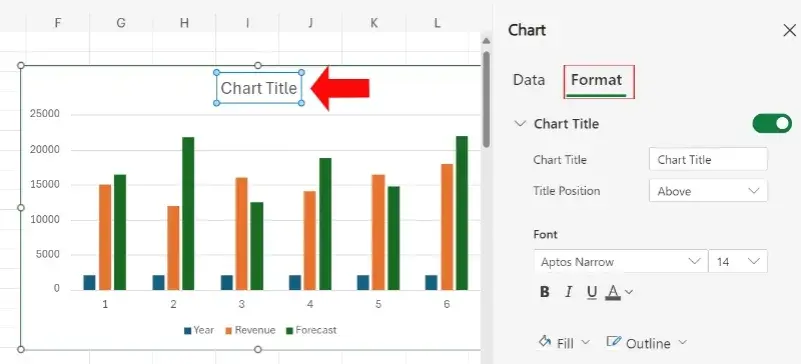Click the Revenue legend entry
The height and width of the screenshot is (364, 801).
click(250, 330)
